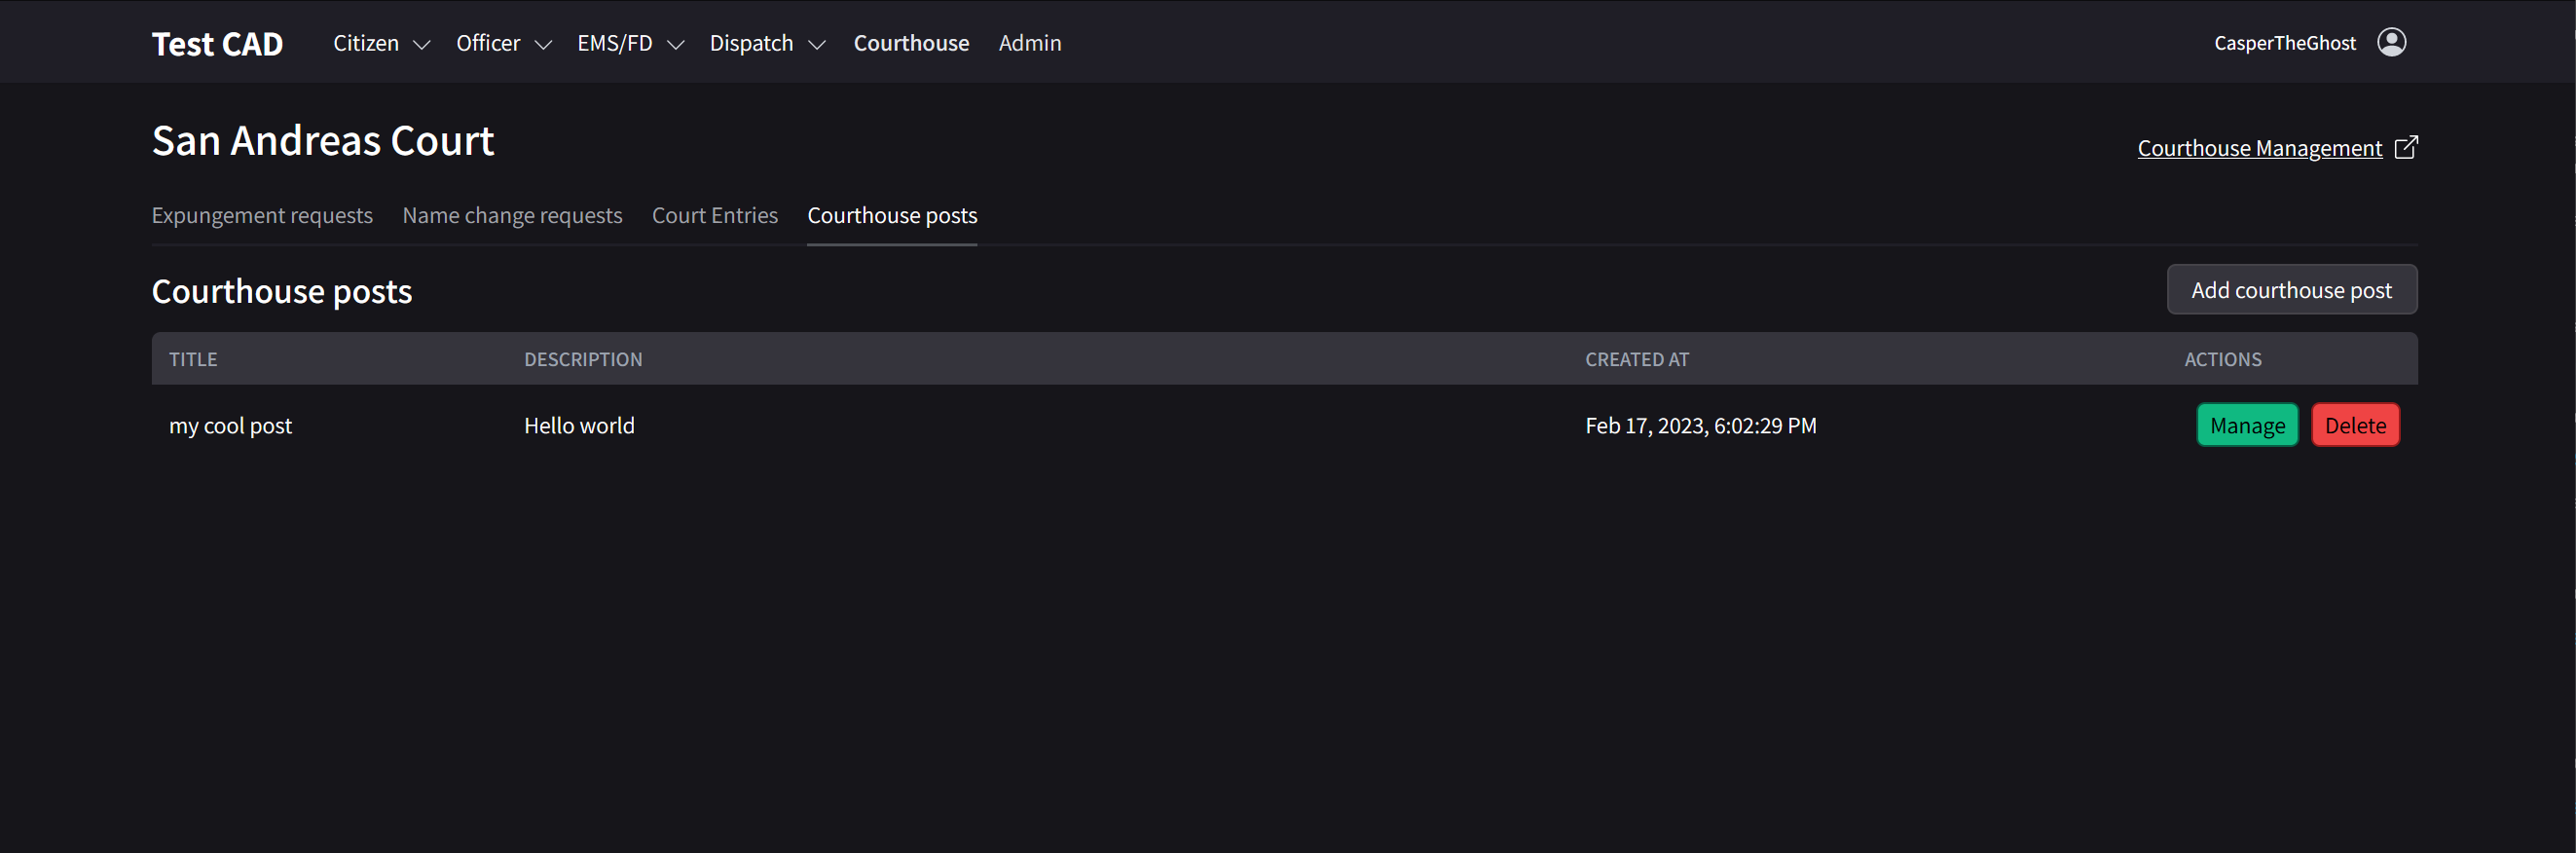Viewport: 2576px width, 853px height.
Task: Click the Title column header
Action: (193, 360)
